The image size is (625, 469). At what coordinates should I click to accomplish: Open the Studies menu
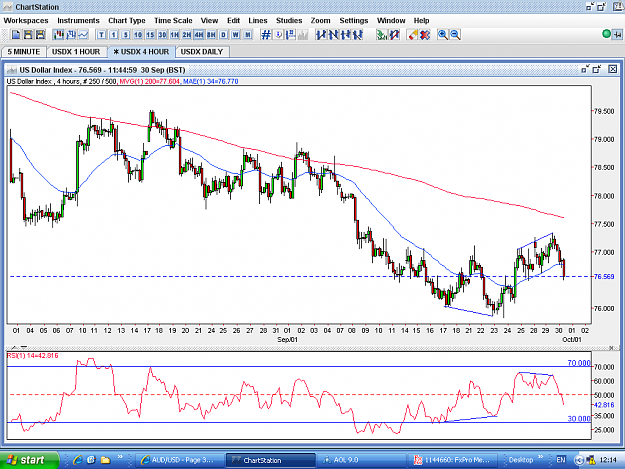coord(289,21)
